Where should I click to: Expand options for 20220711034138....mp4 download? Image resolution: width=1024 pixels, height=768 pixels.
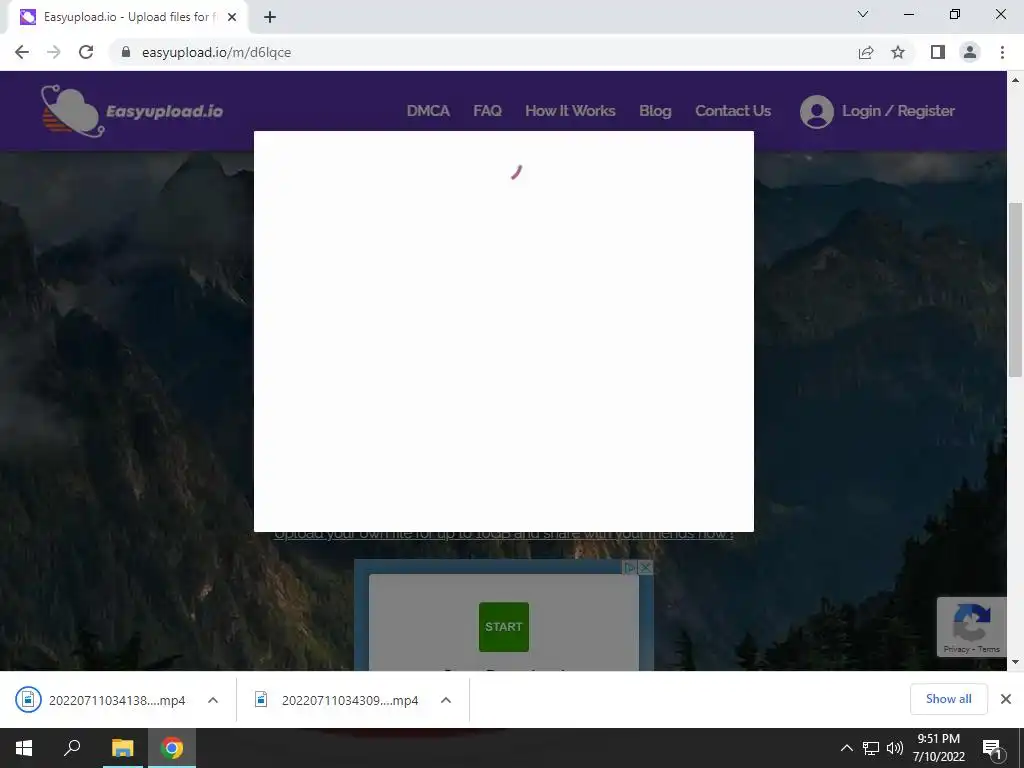213,700
